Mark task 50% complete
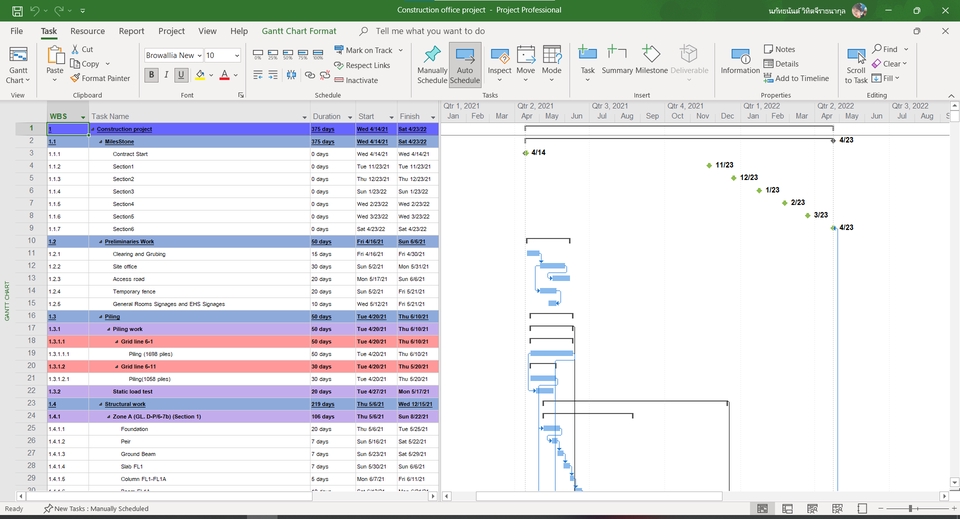Viewport: 960px width, 519px height. 288,54
